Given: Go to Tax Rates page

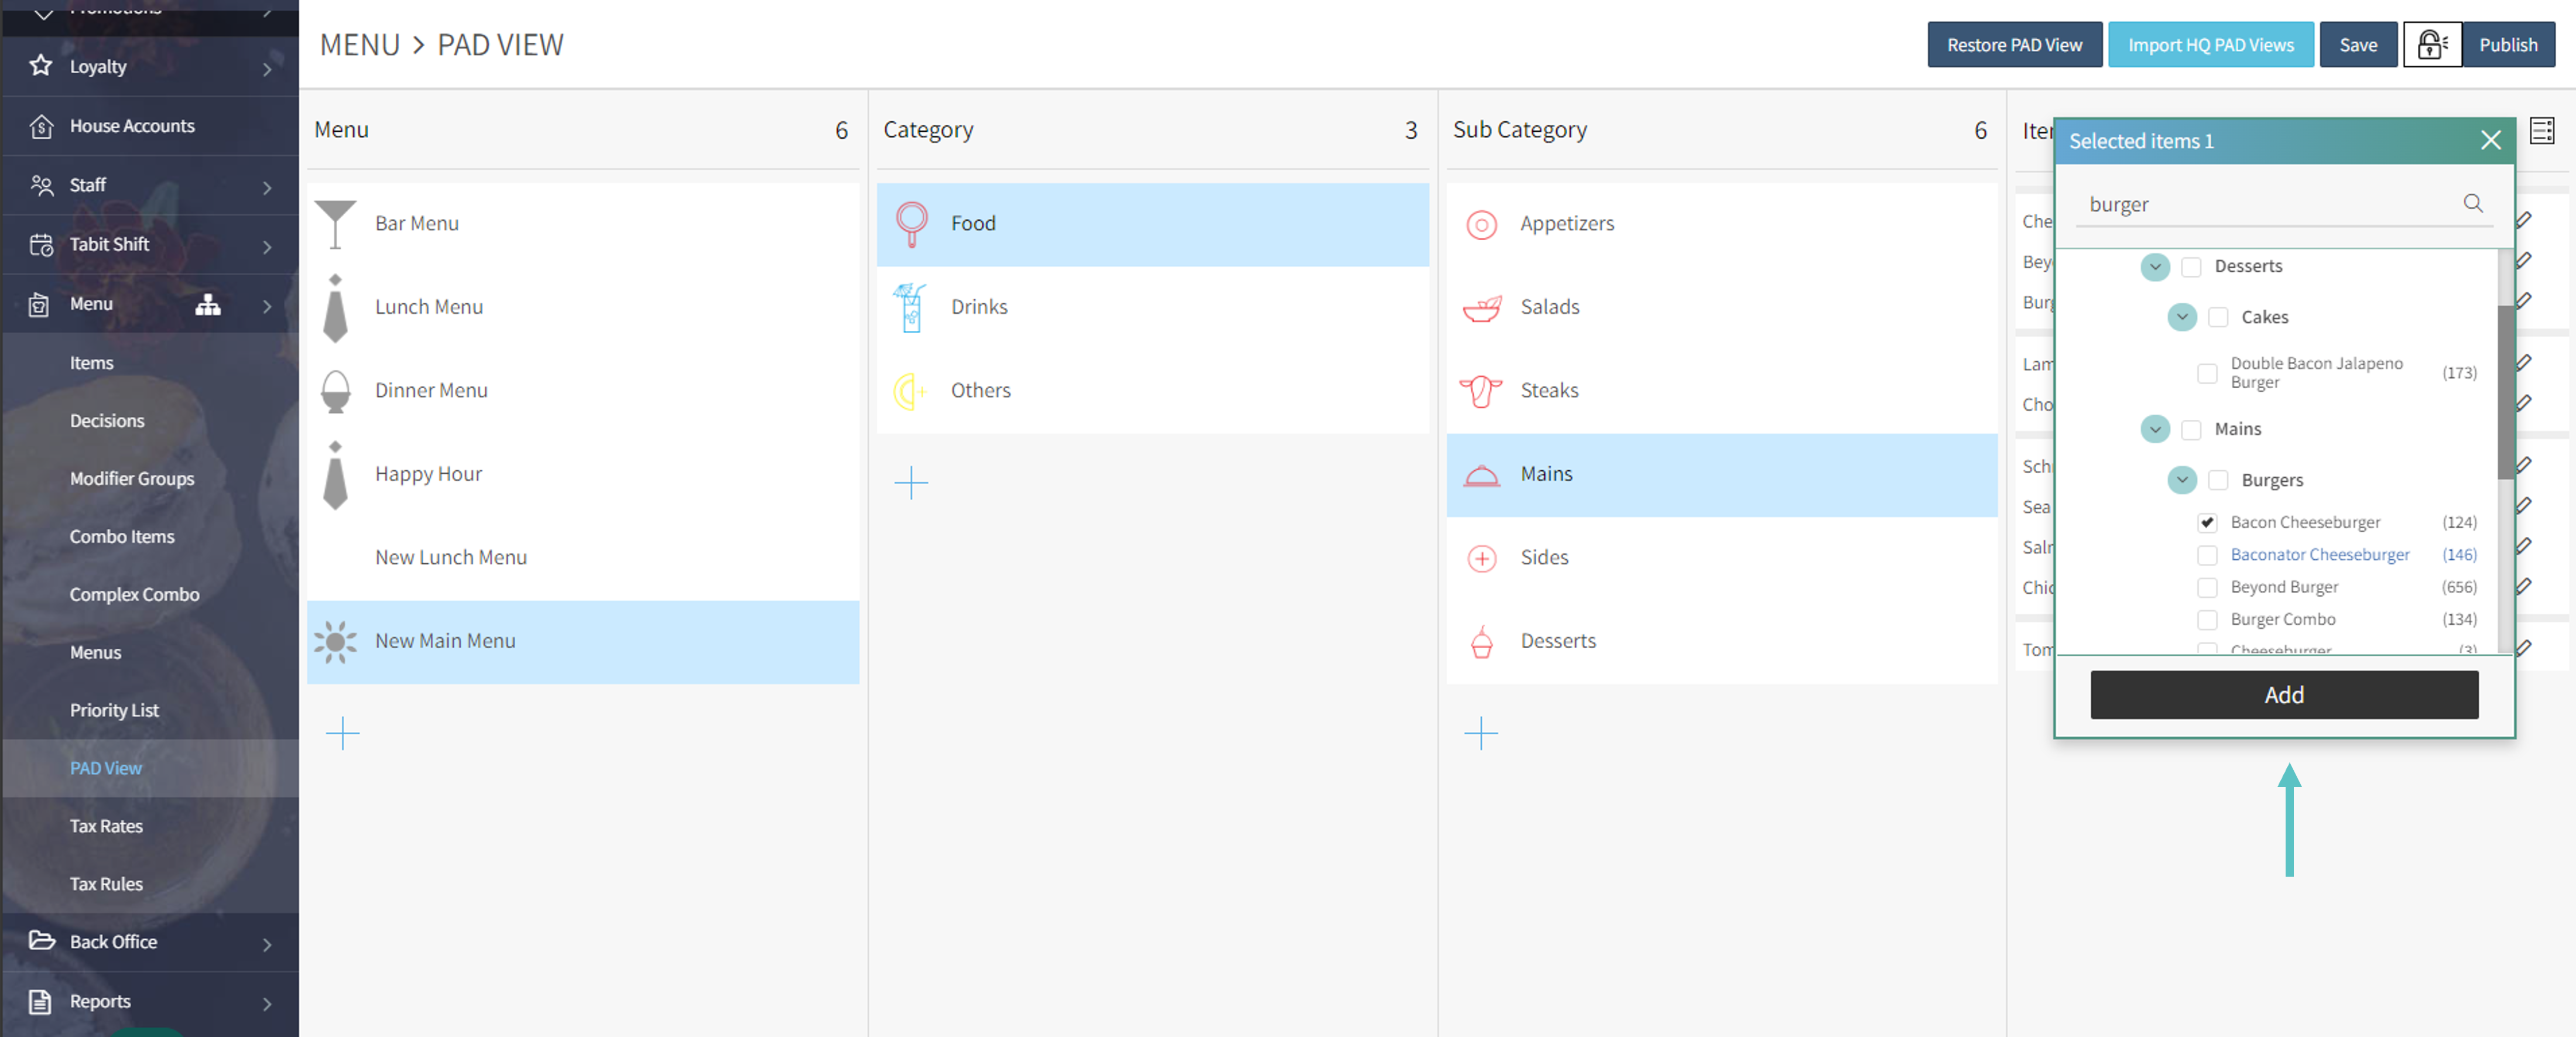Looking at the screenshot, I should [x=106, y=826].
